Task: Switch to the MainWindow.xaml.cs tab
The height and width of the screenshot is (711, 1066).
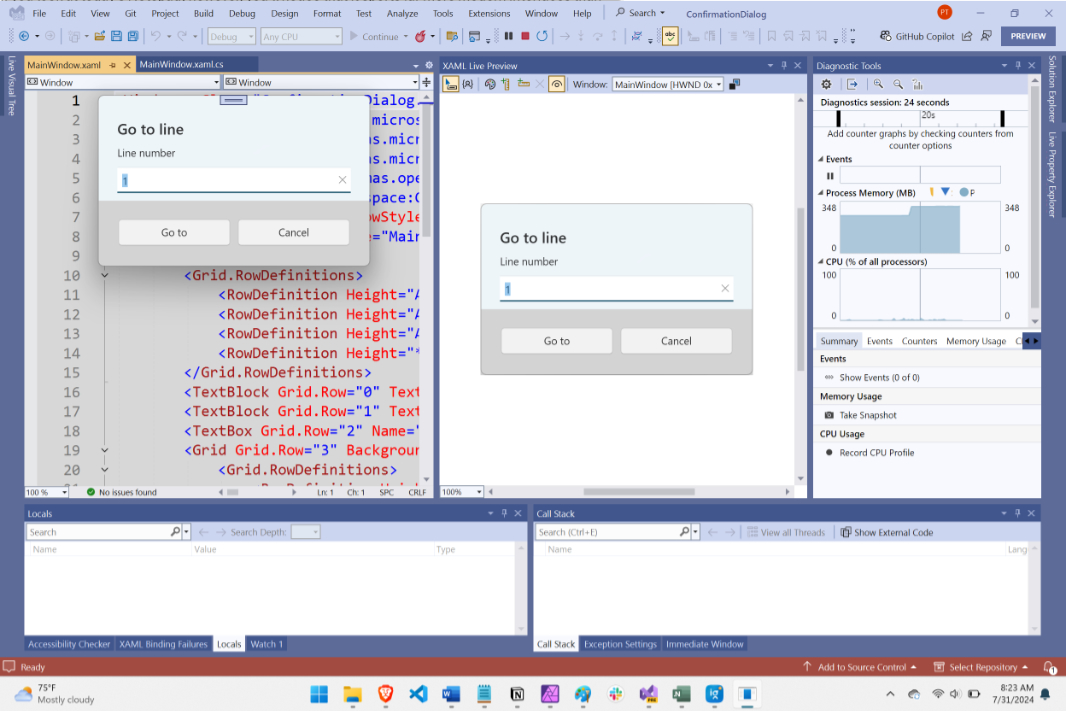Action: (x=181, y=65)
